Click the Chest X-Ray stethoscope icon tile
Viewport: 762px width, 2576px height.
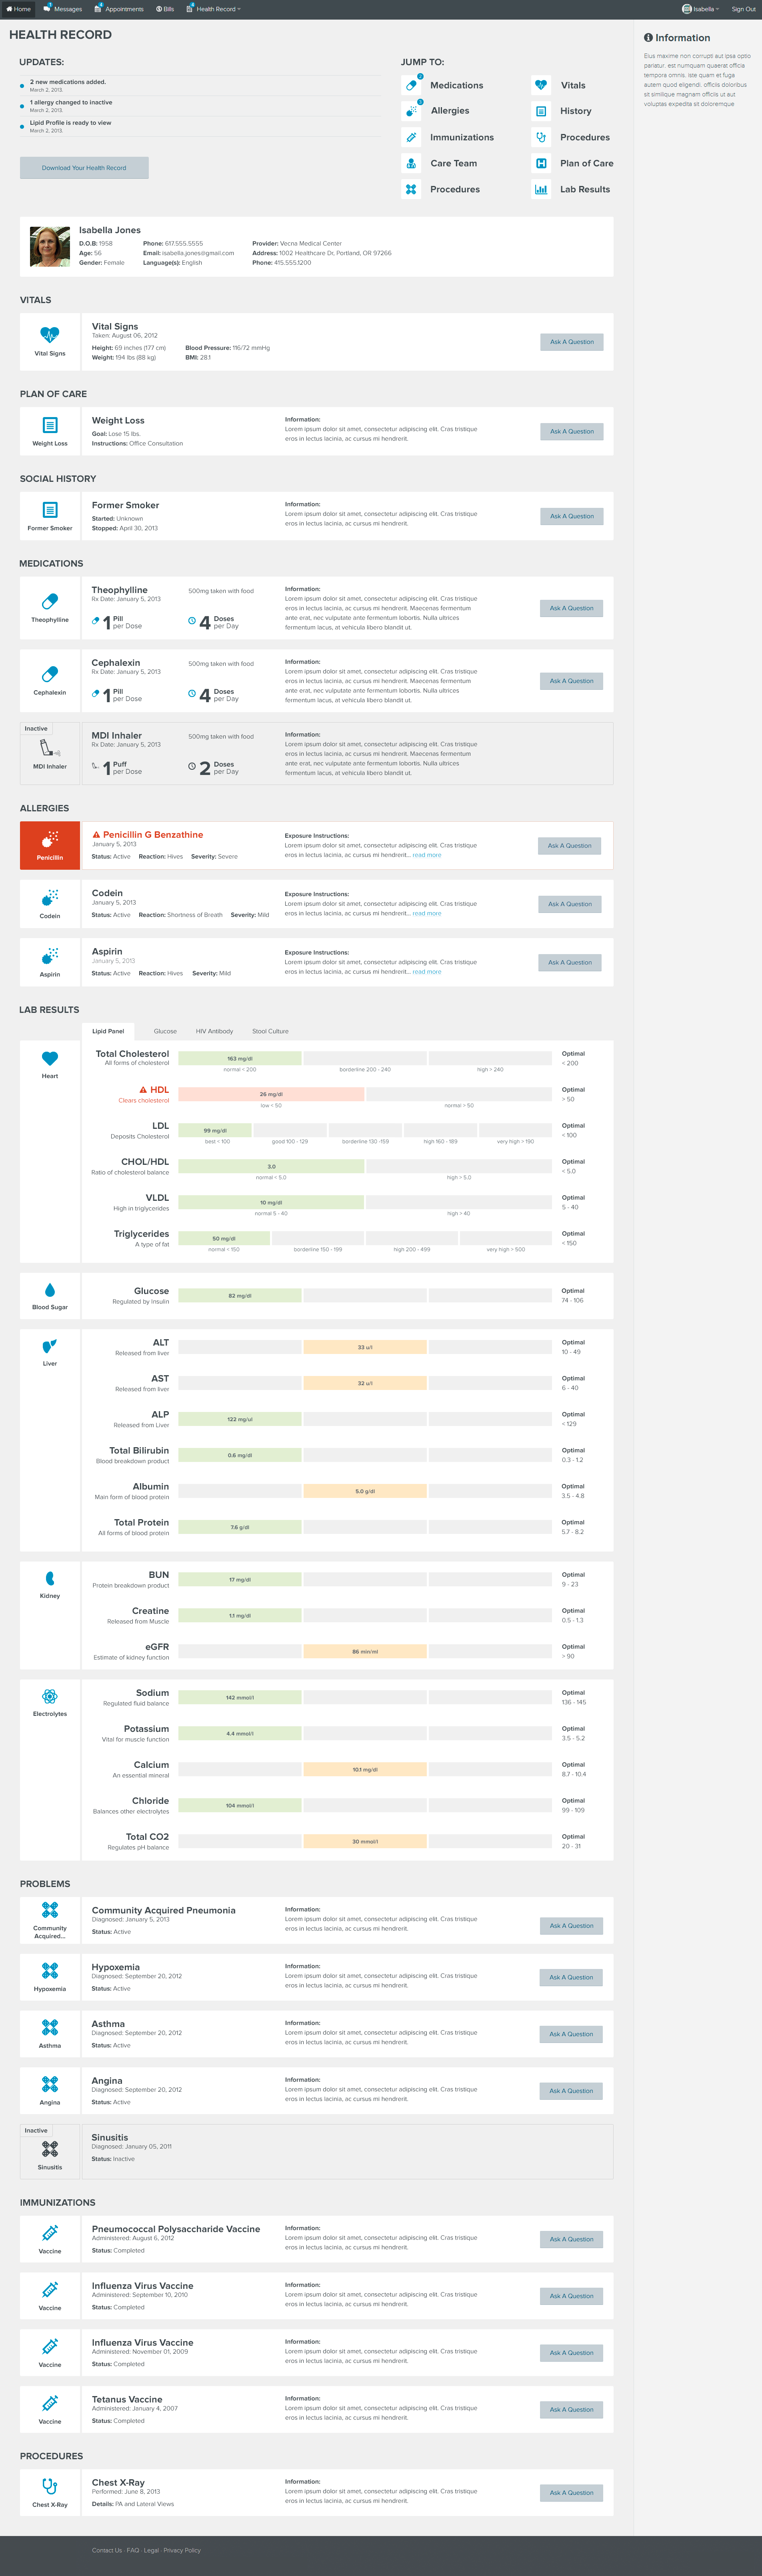[x=50, y=2492]
